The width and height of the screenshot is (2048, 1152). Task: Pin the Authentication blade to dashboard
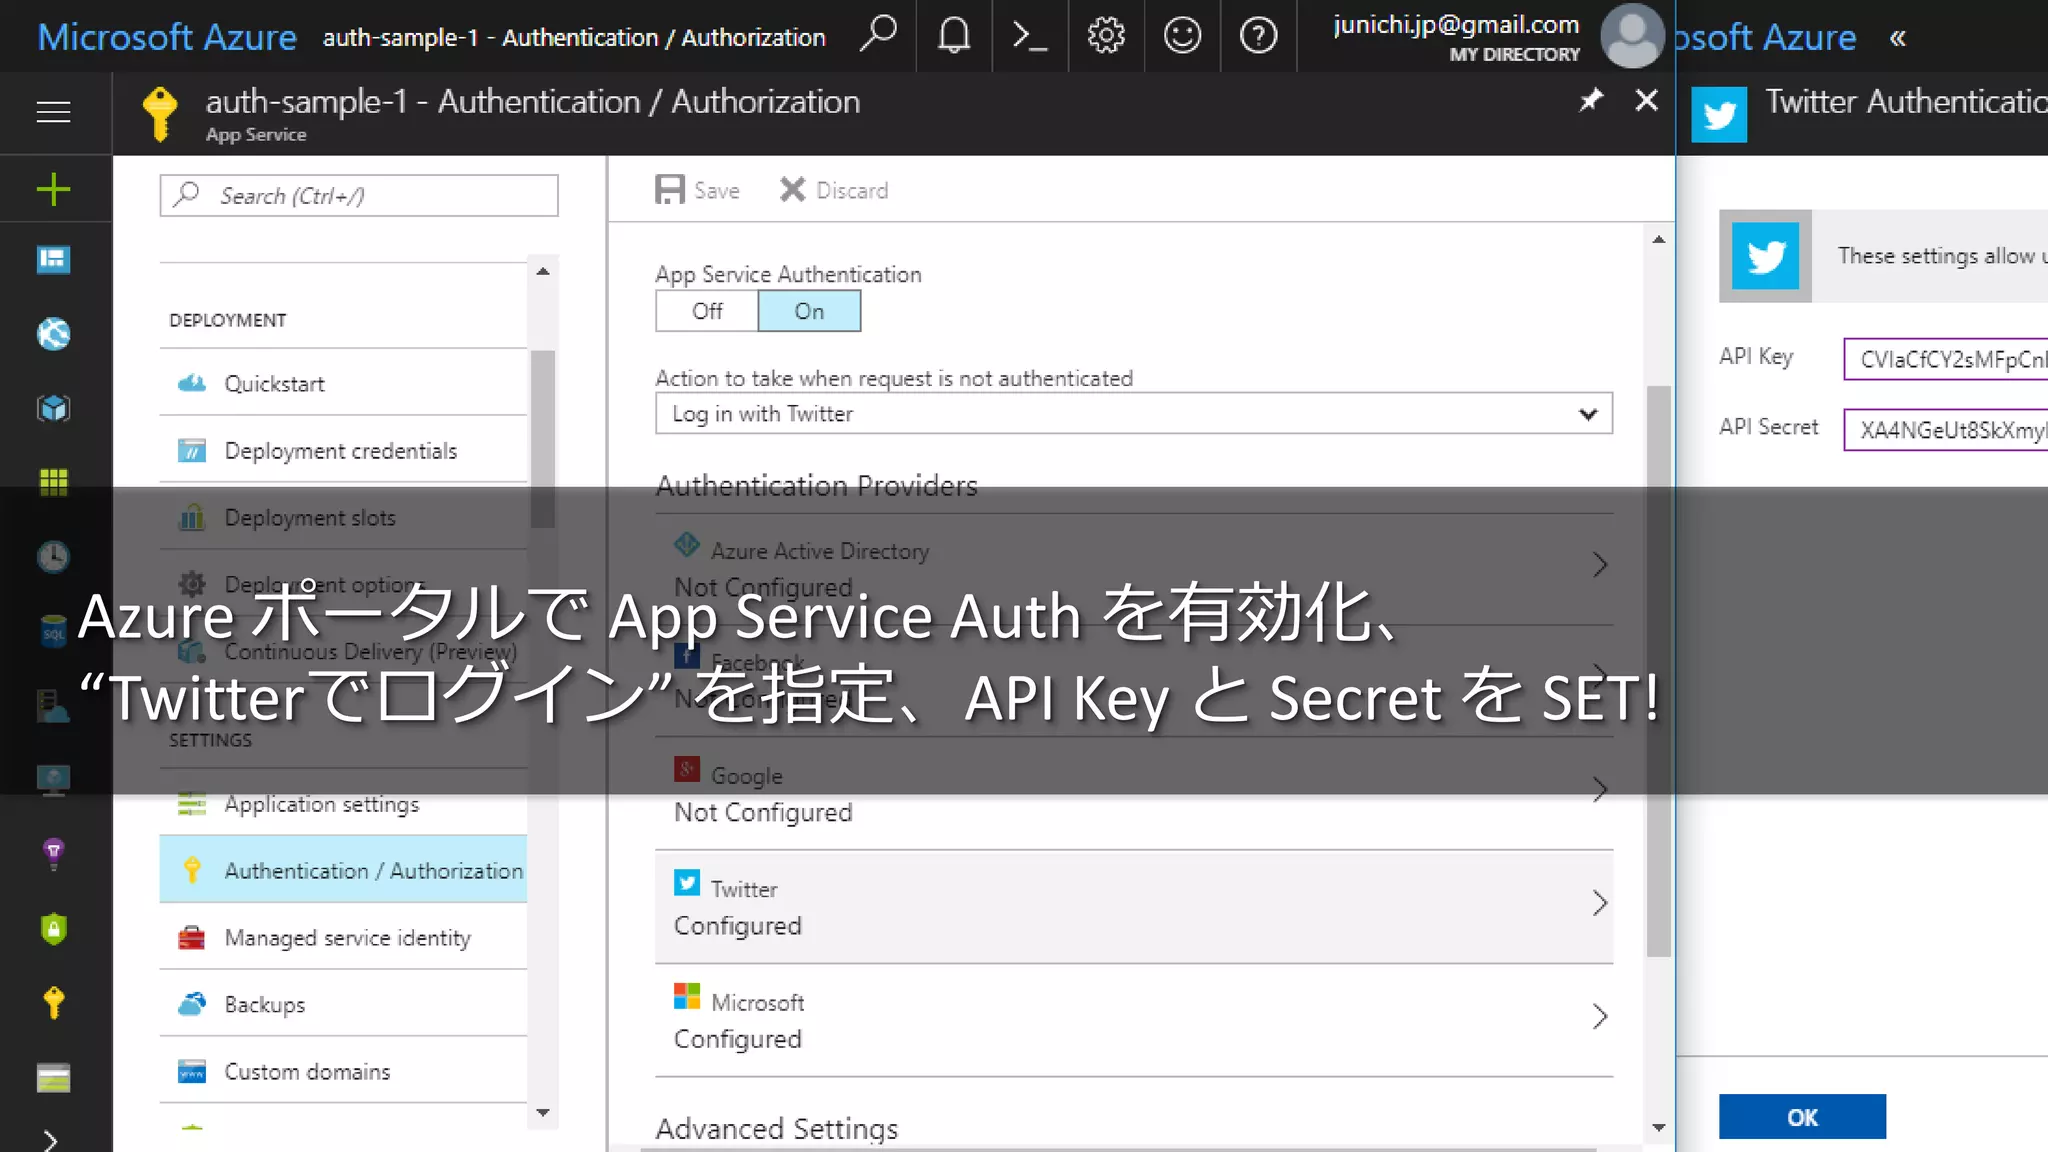(x=1590, y=100)
